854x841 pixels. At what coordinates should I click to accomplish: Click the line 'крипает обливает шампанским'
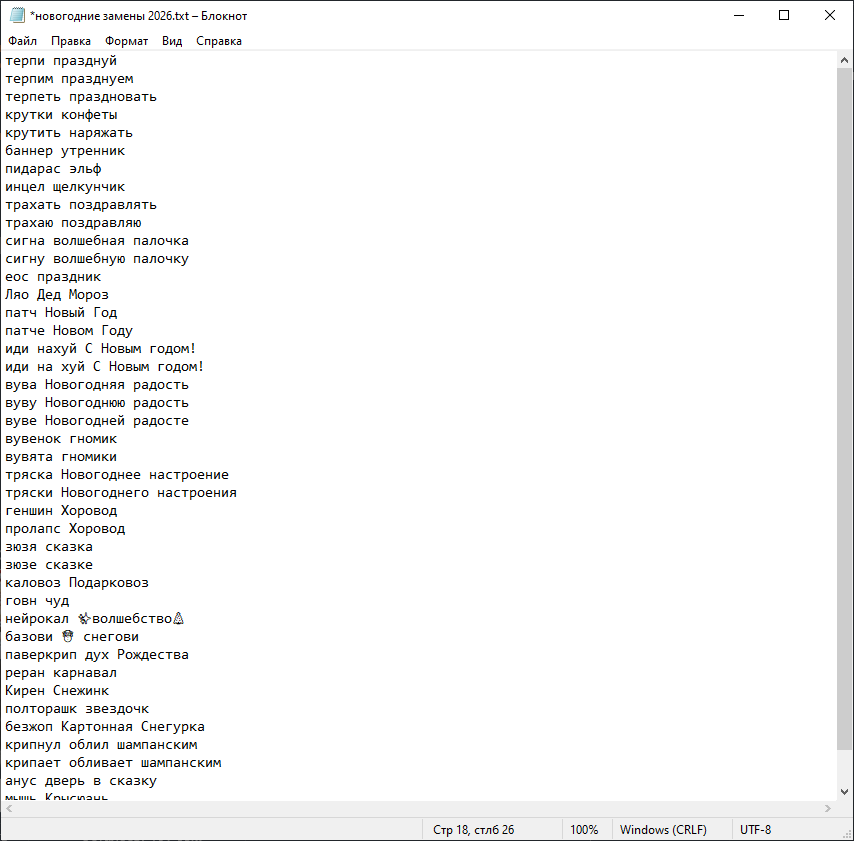[113, 763]
